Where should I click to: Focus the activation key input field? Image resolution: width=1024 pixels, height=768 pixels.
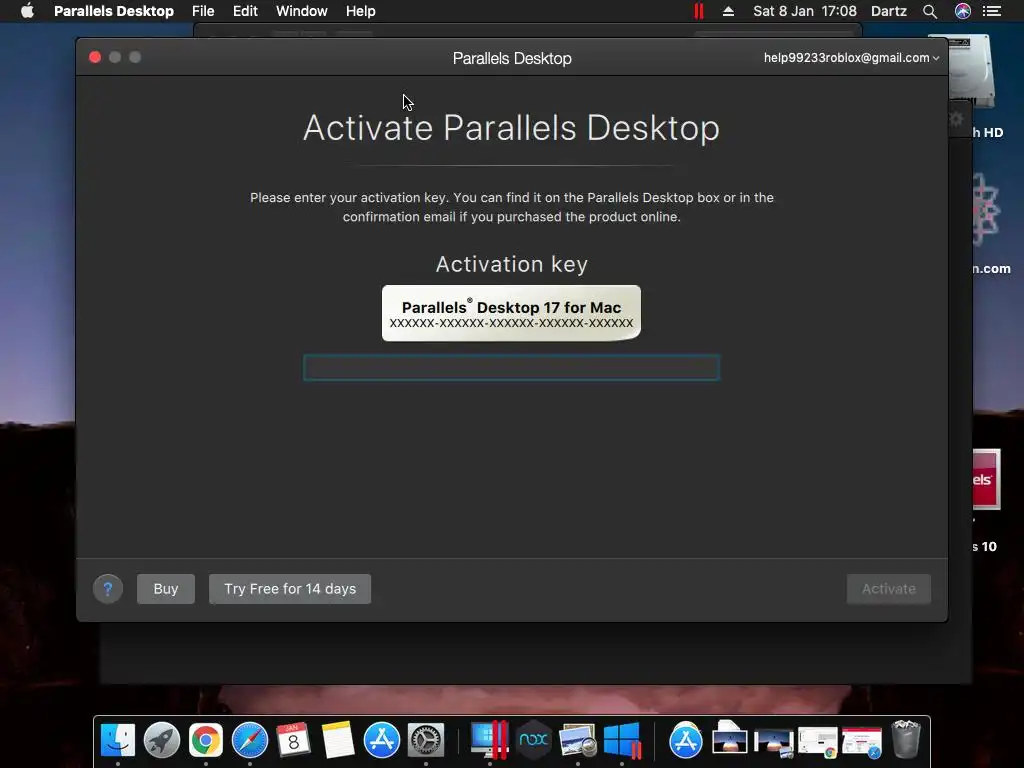pyautogui.click(x=511, y=368)
